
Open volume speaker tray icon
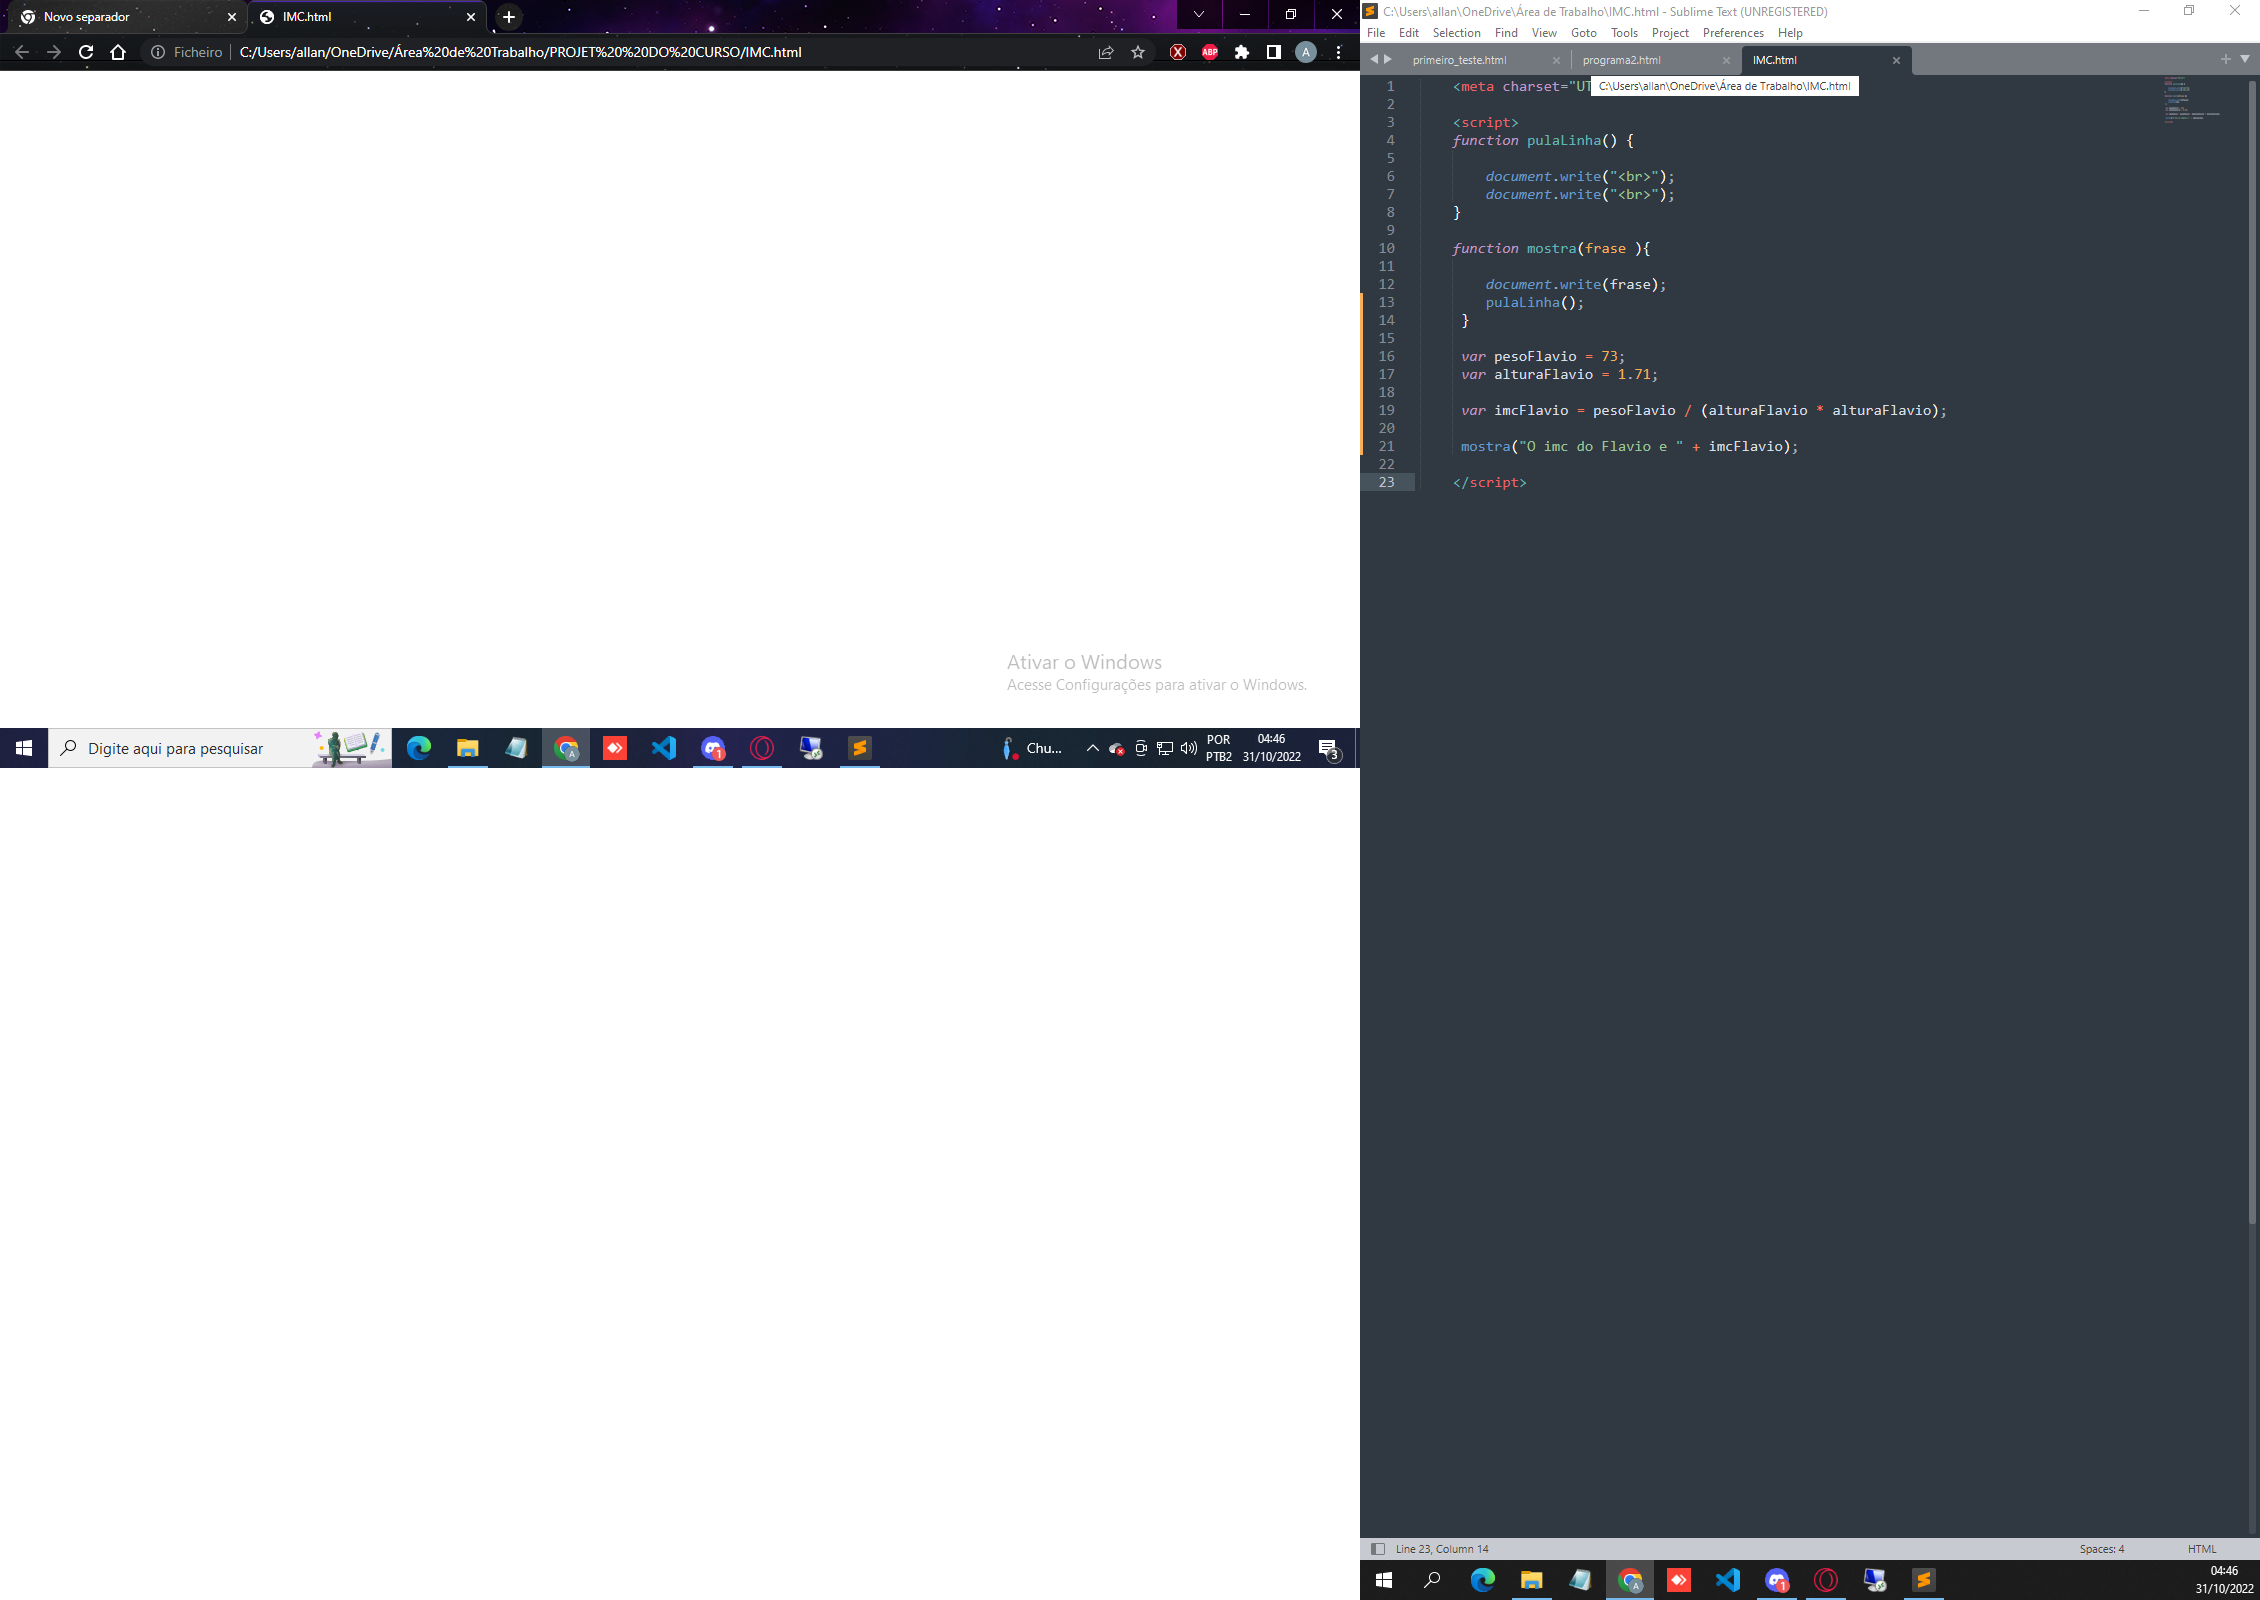[x=1189, y=748]
